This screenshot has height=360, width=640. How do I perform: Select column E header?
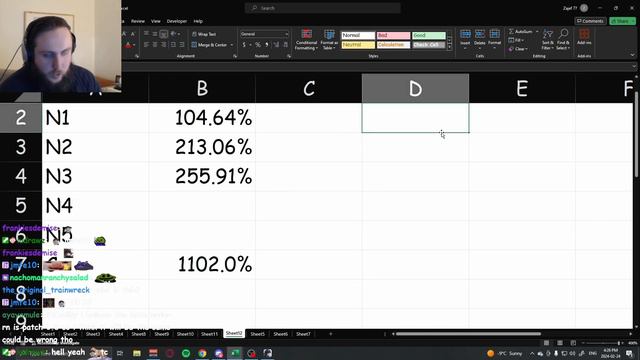tap(522, 88)
